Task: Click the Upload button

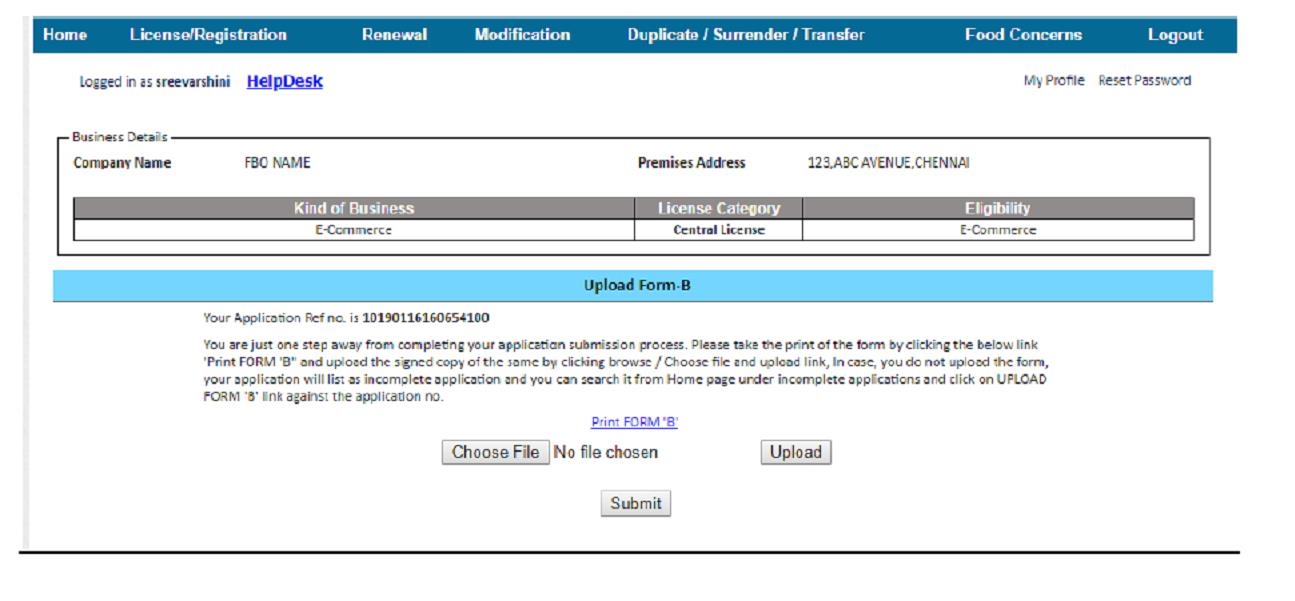Action: point(795,453)
